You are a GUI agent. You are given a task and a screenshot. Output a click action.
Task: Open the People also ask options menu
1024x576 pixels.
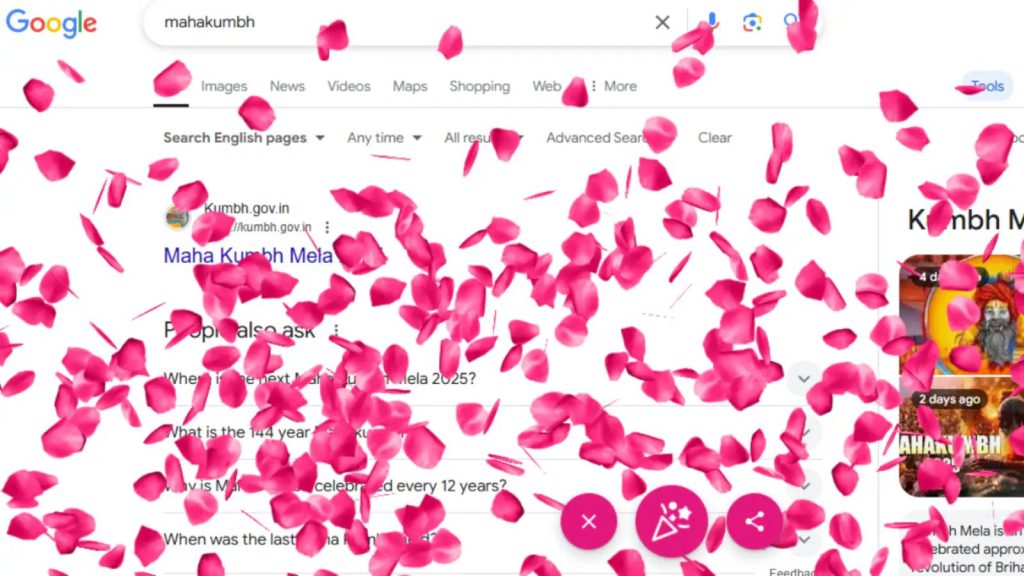pyautogui.click(x=336, y=330)
